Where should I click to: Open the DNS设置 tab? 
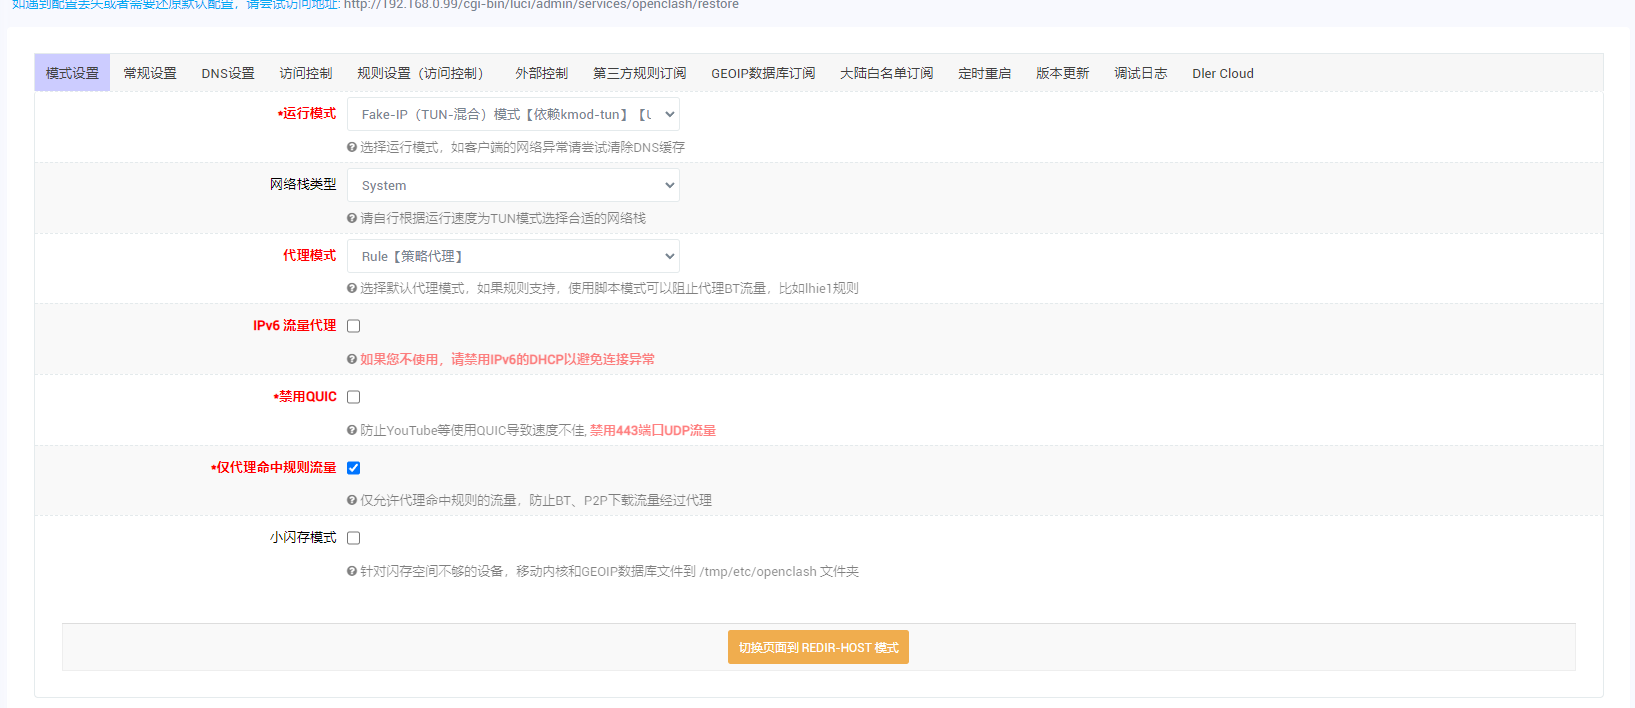pyautogui.click(x=228, y=73)
